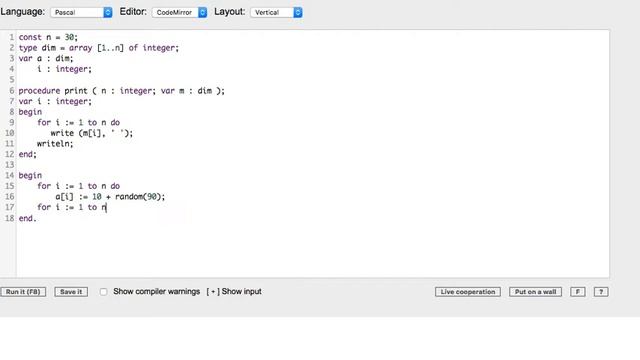
Task: Click line 'type dim = array [1..n] of integer;'
Action: point(99,48)
